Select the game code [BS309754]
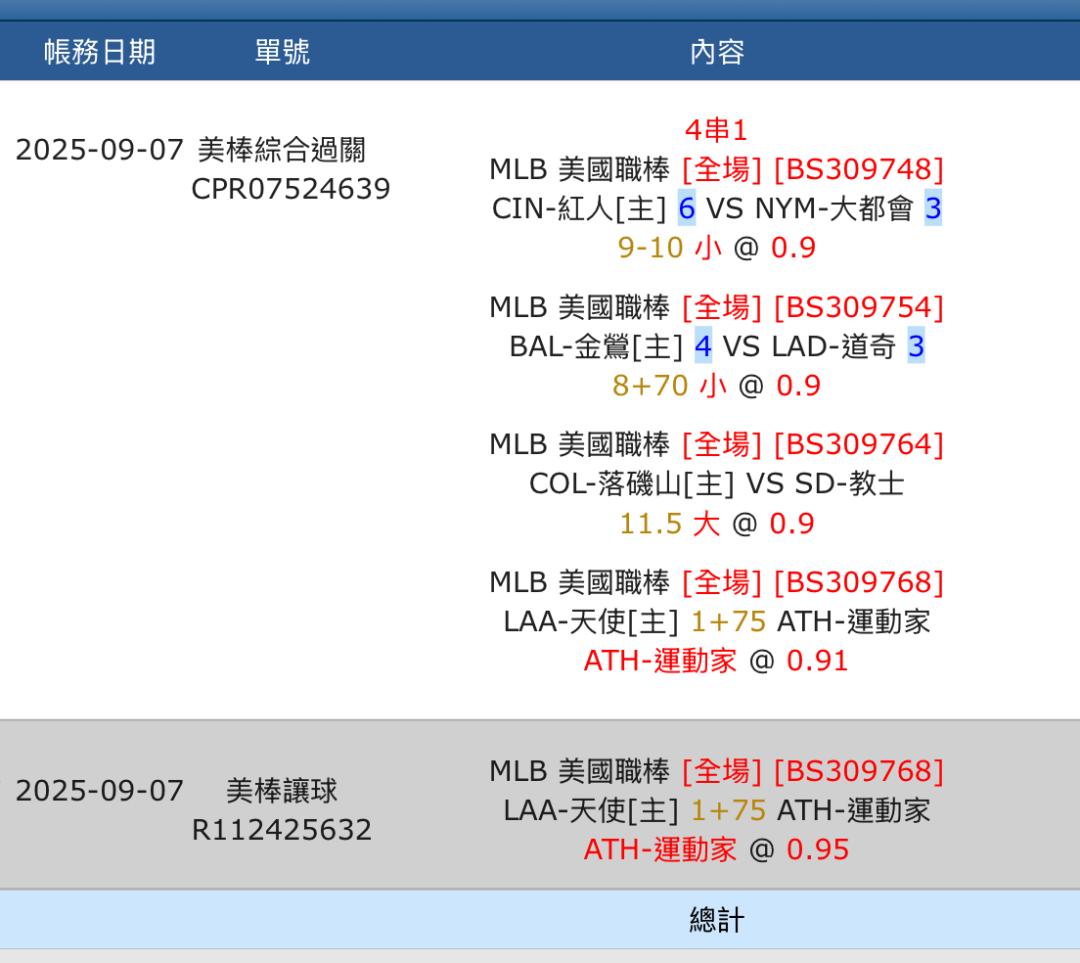Image resolution: width=1080 pixels, height=963 pixels. [859, 307]
